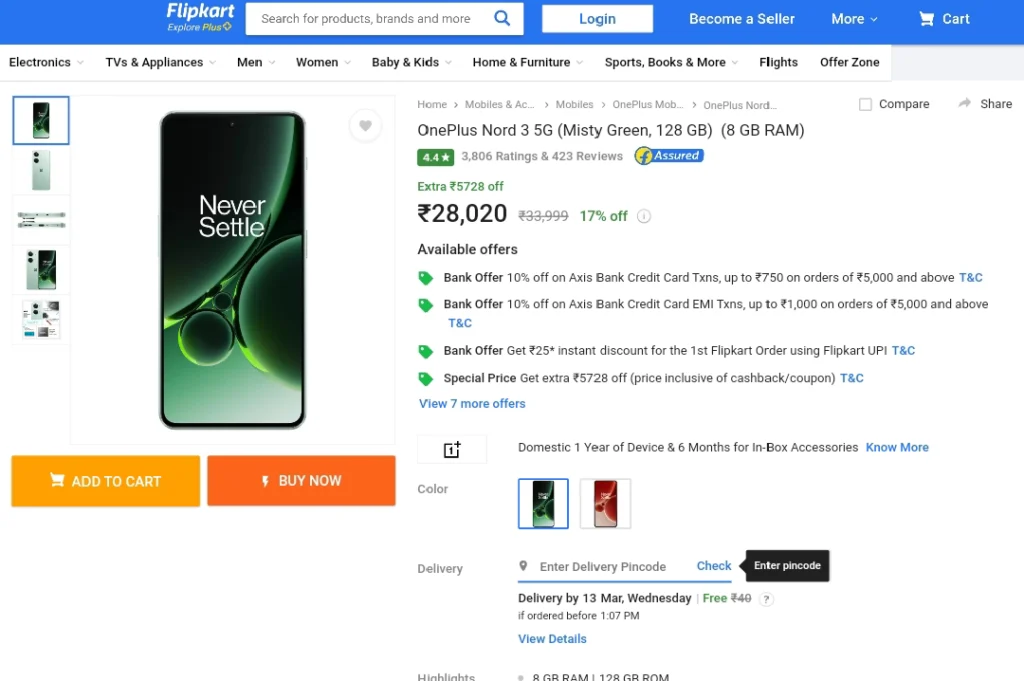Screen dimensions: 1024x681
Task: Go to Flights menu item
Action: tap(778, 62)
